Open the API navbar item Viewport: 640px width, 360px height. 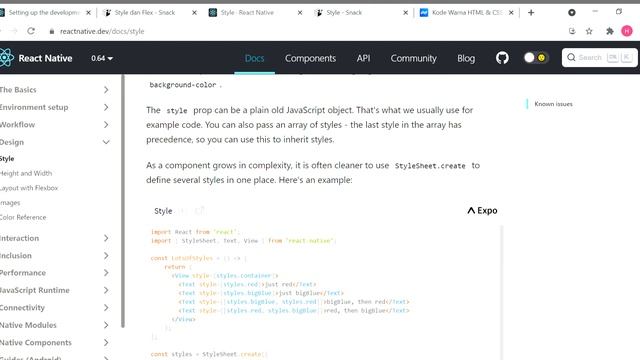coord(363,58)
